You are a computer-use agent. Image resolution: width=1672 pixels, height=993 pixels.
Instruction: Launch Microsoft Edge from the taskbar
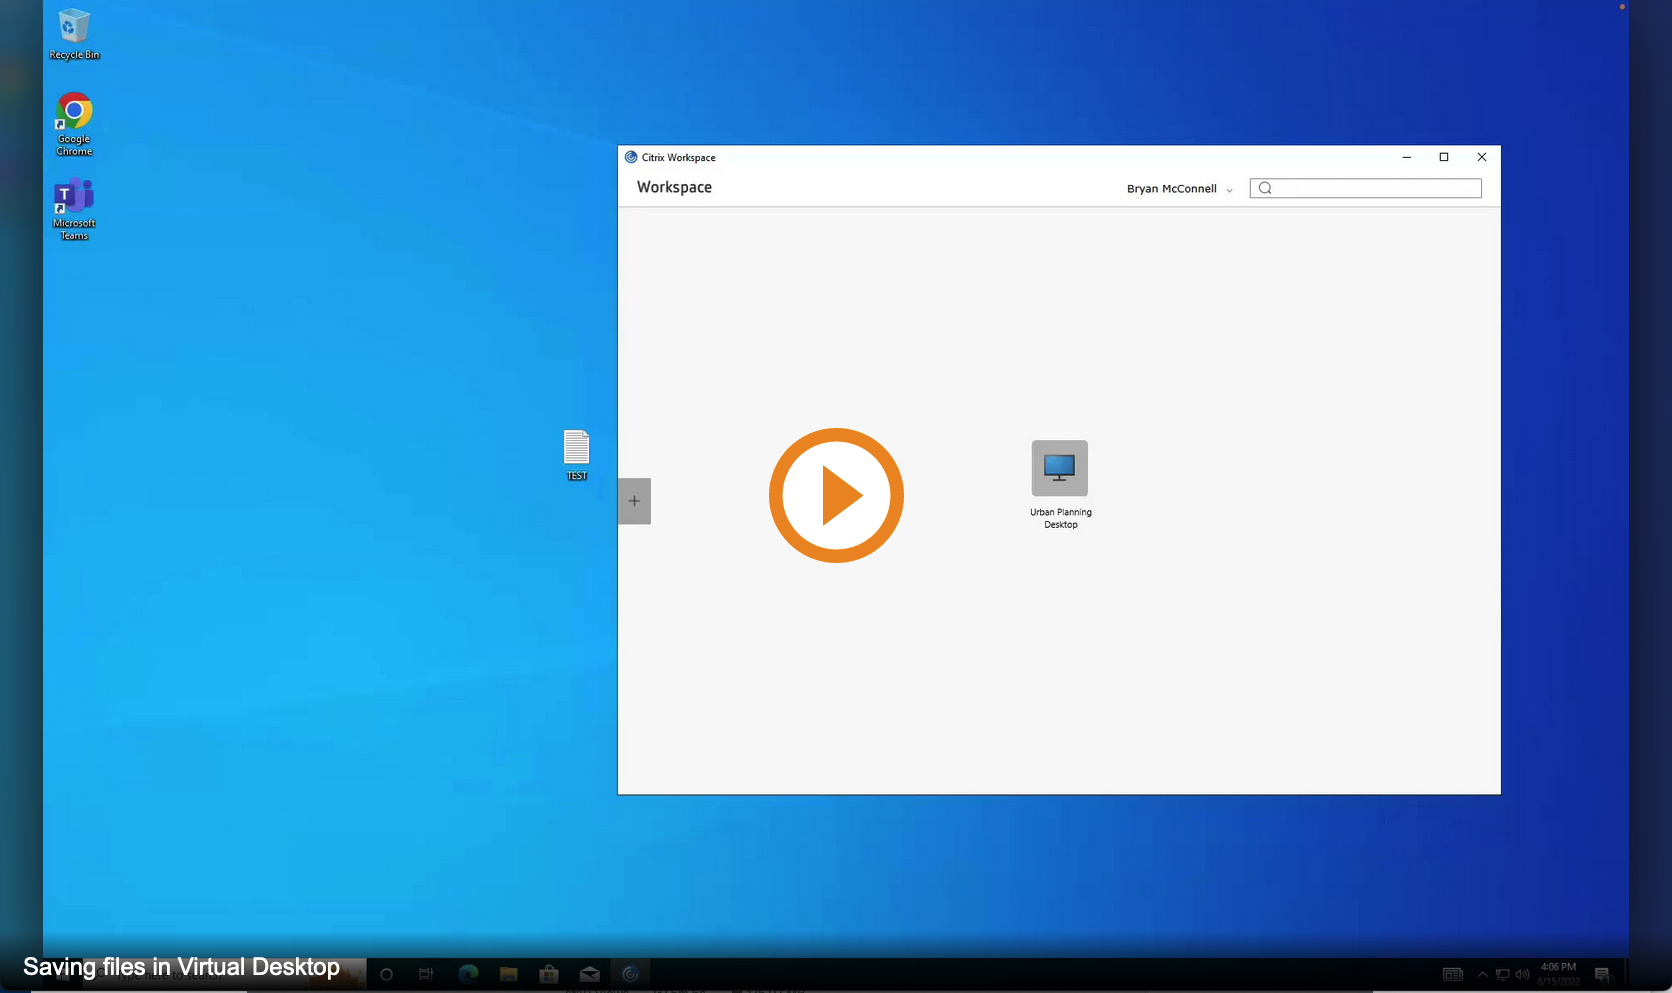[468, 974]
